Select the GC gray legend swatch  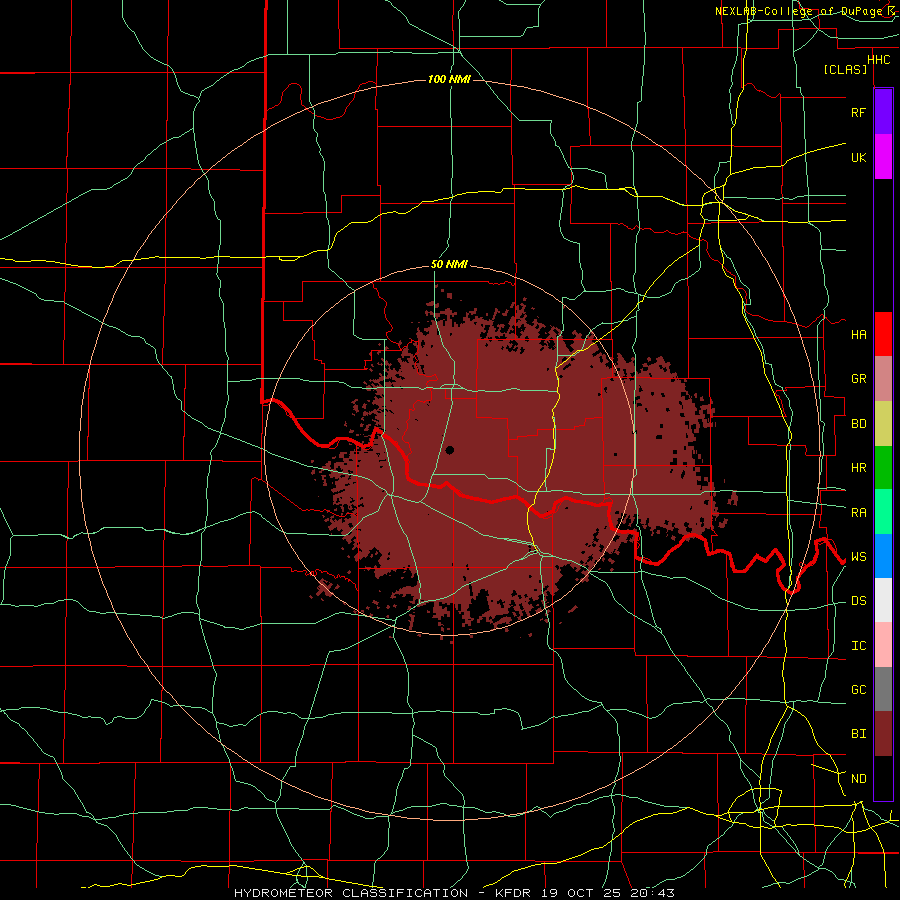[x=883, y=689]
